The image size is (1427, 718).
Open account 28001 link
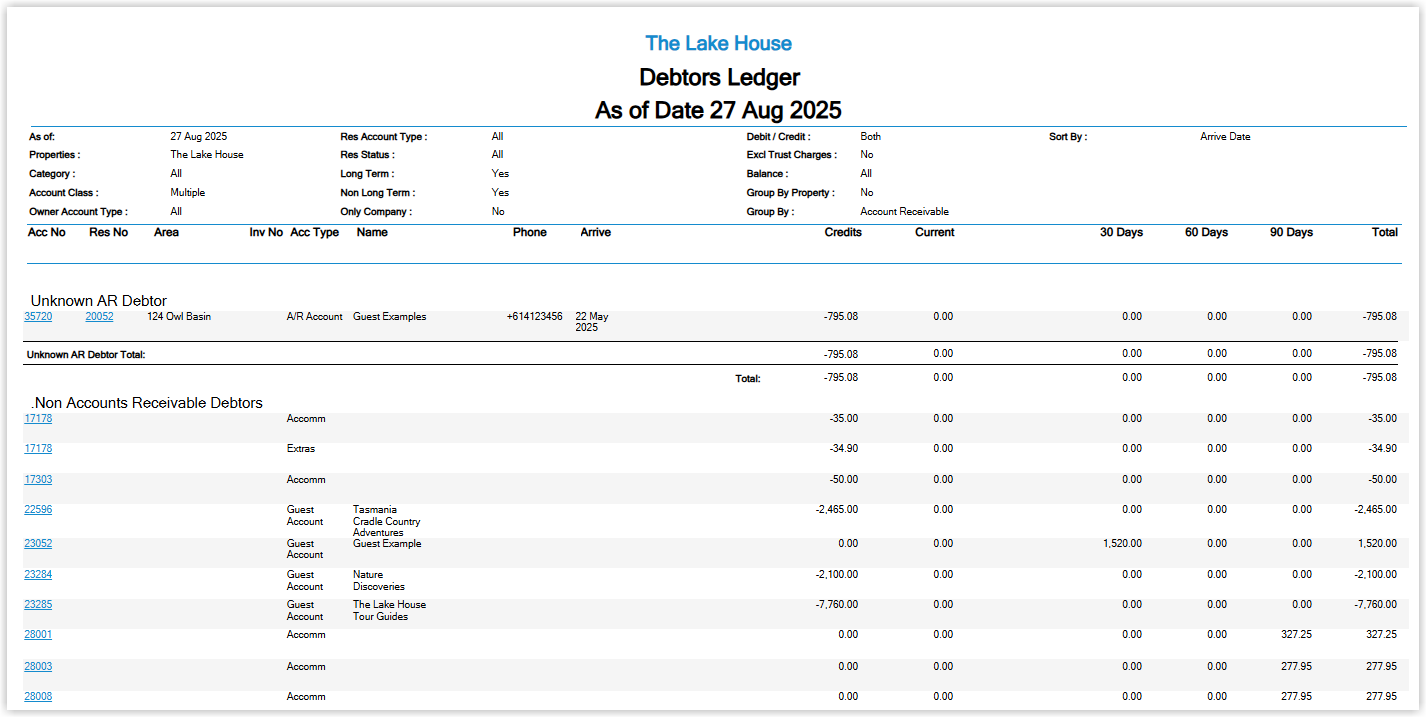click(38, 635)
